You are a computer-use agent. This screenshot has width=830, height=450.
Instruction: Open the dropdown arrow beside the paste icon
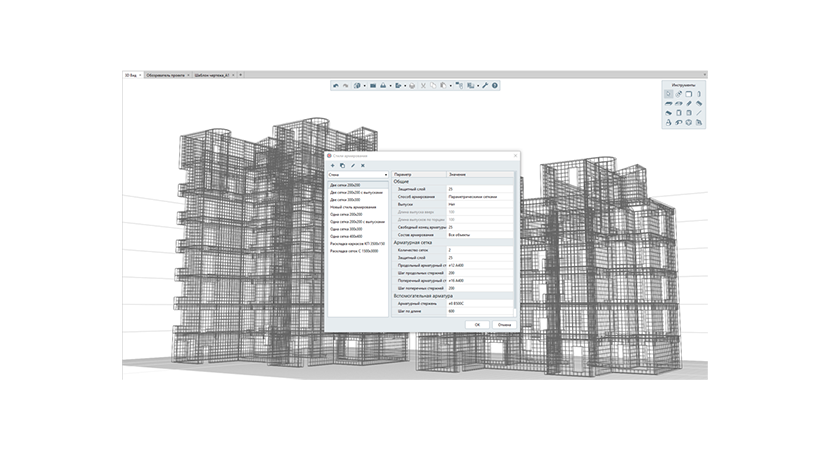coord(450,86)
